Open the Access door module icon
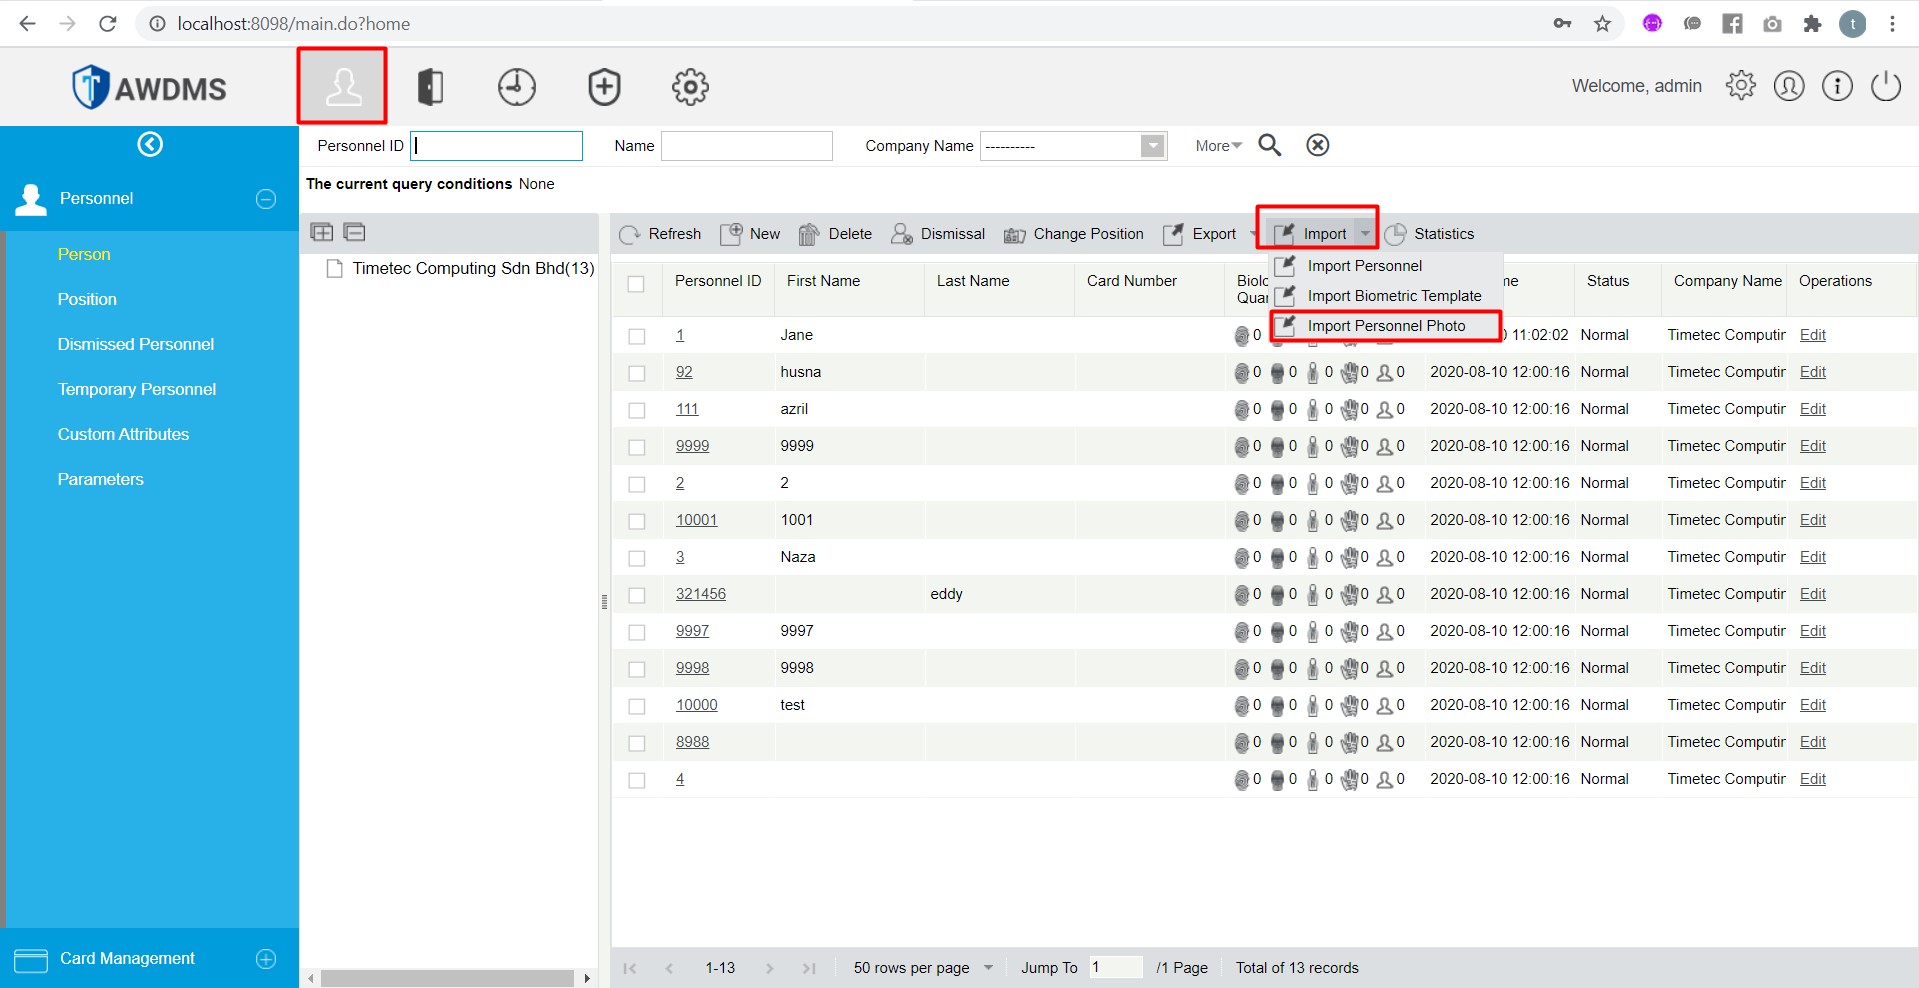Screen dimensions: 1919x988 [430, 87]
